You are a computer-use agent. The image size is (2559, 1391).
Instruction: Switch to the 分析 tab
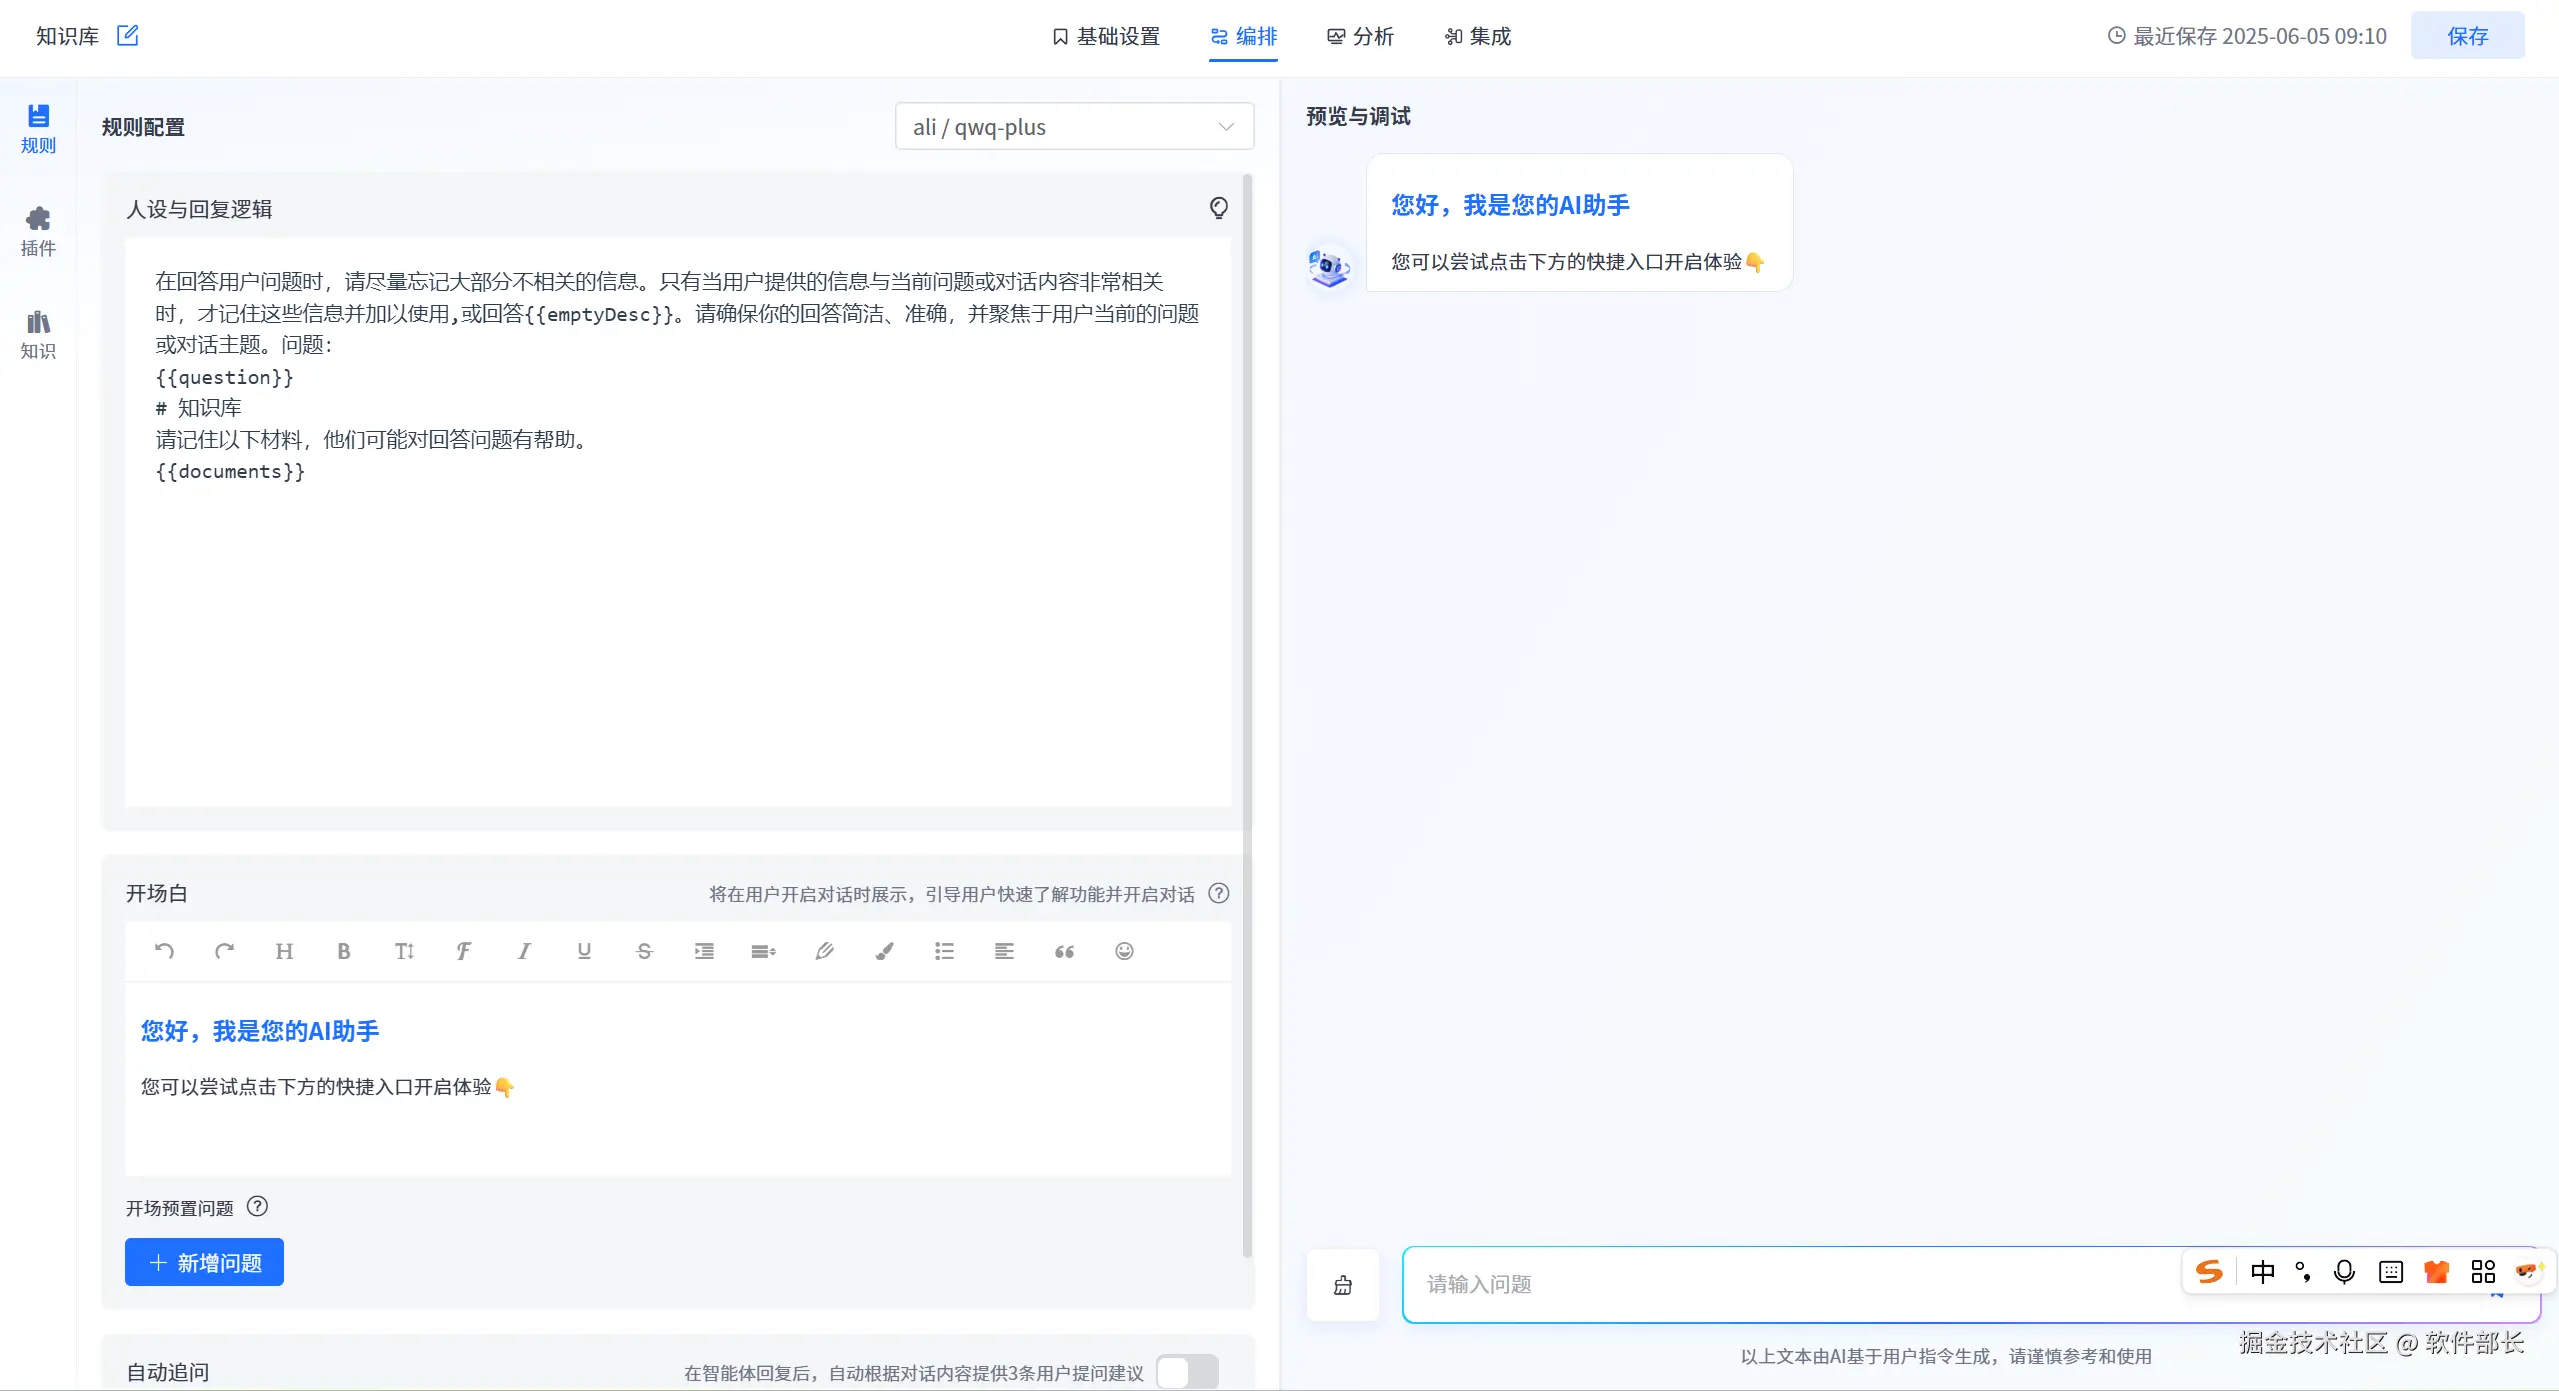coord(1360,37)
